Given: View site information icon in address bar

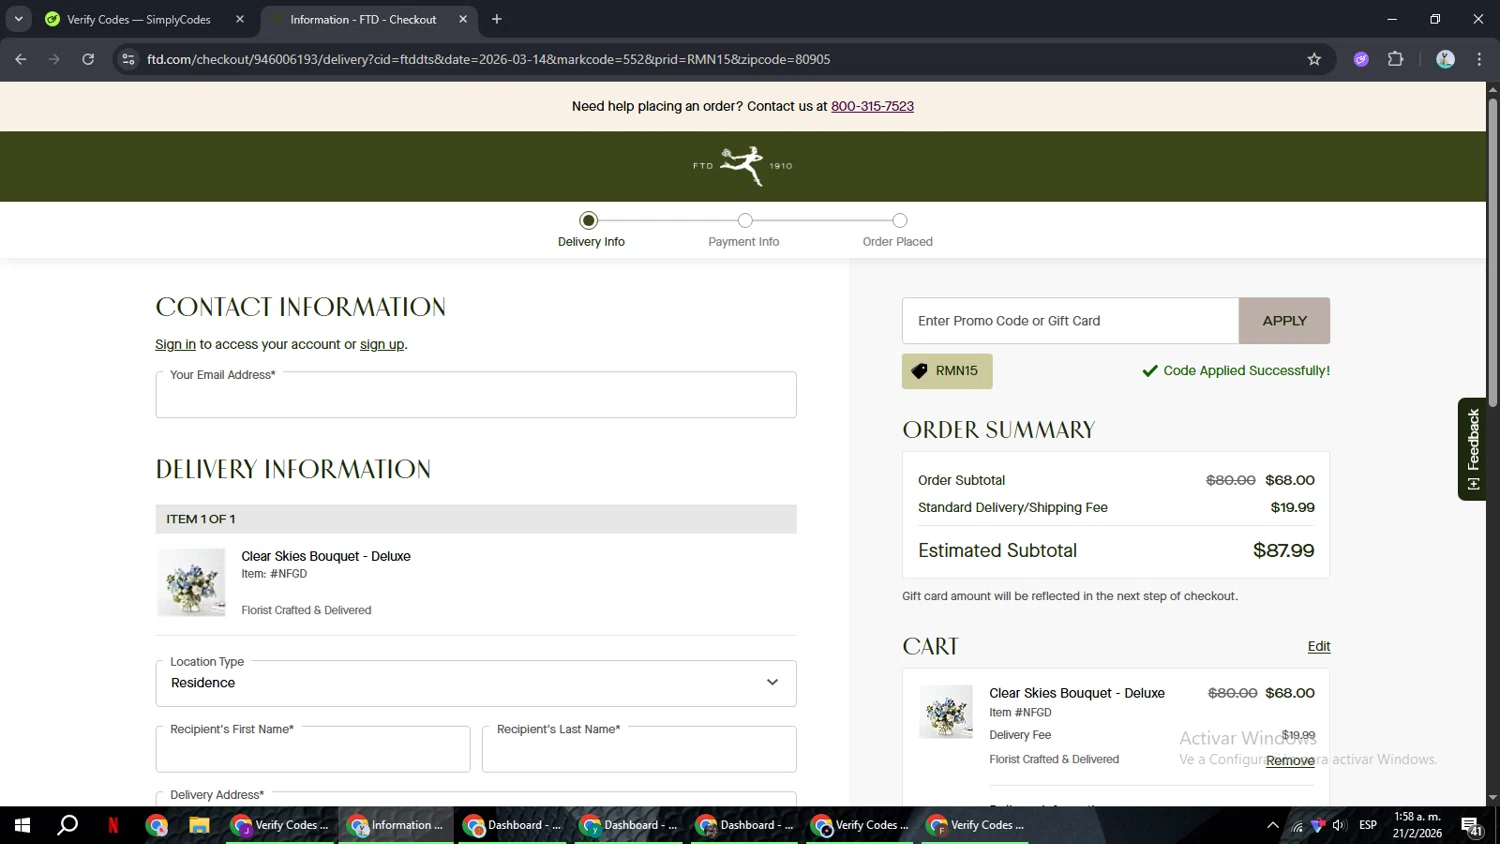Looking at the screenshot, I should click(x=128, y=59).
